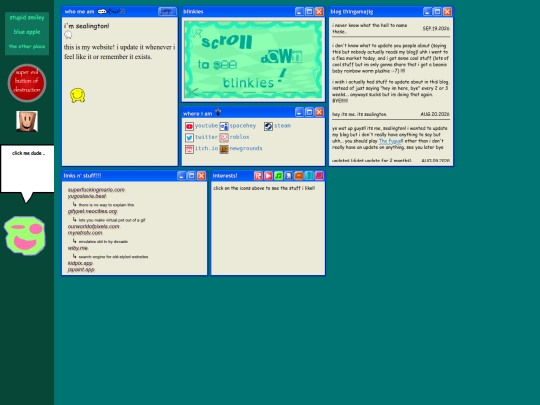This screenshot has width=540, height=405.
Task: Open the myretrotv.com link
Action: (x=85, y=233)
